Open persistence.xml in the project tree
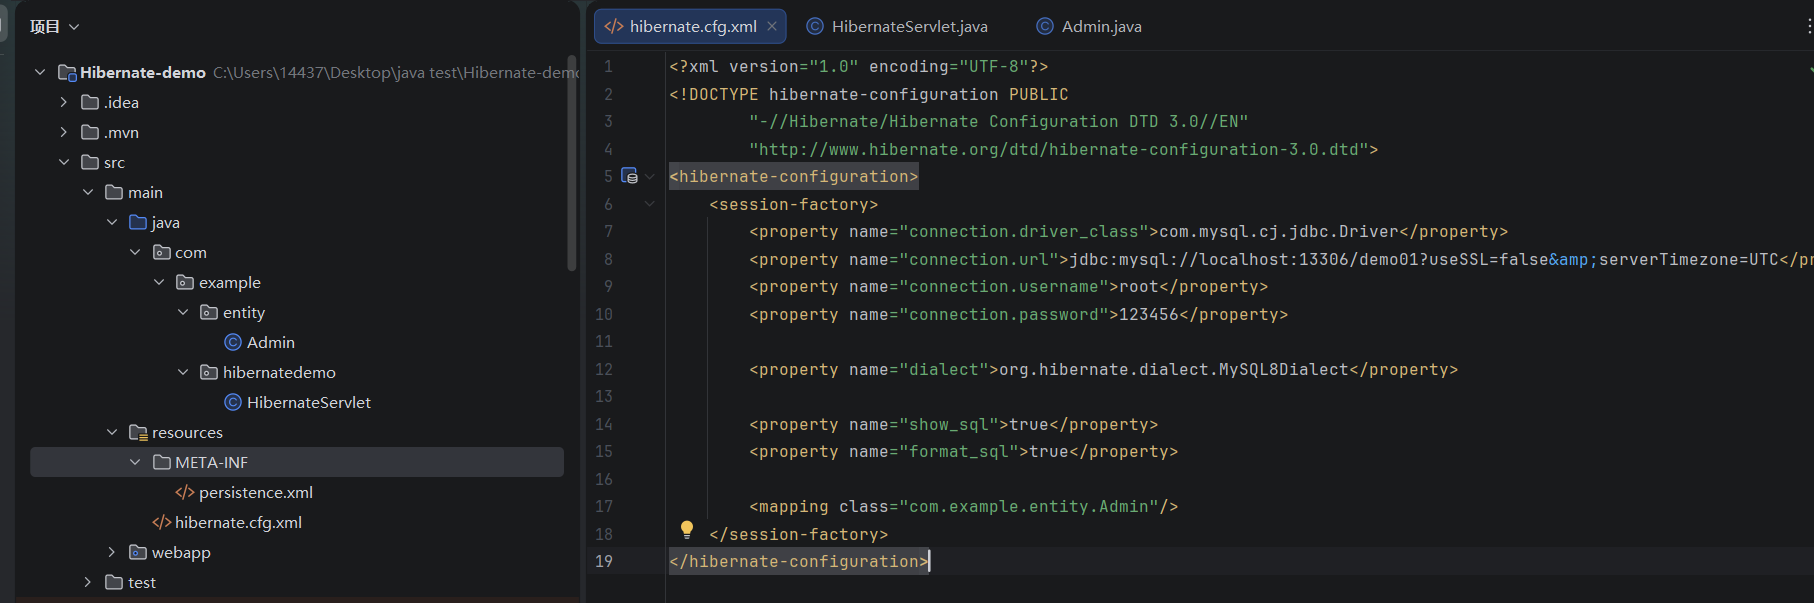The height and width of the screenshot is (603, 1814). (256, 492)
